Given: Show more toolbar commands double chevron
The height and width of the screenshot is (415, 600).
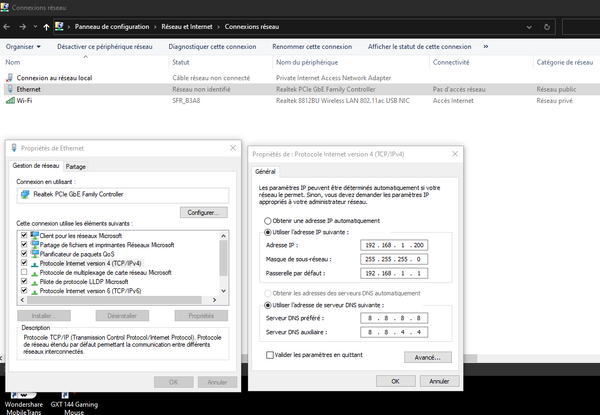Looking at the screenshot, I should [486, 46].
